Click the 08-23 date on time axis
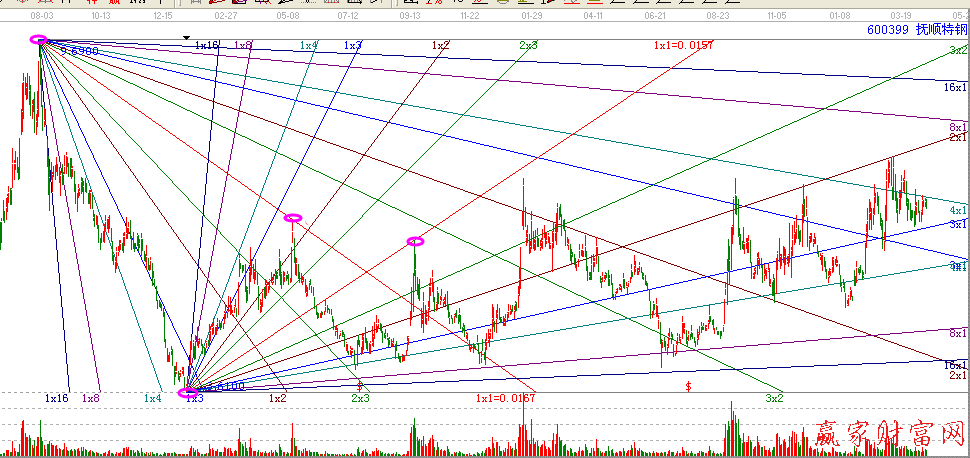Screen dimensions: 970x458 717,17
